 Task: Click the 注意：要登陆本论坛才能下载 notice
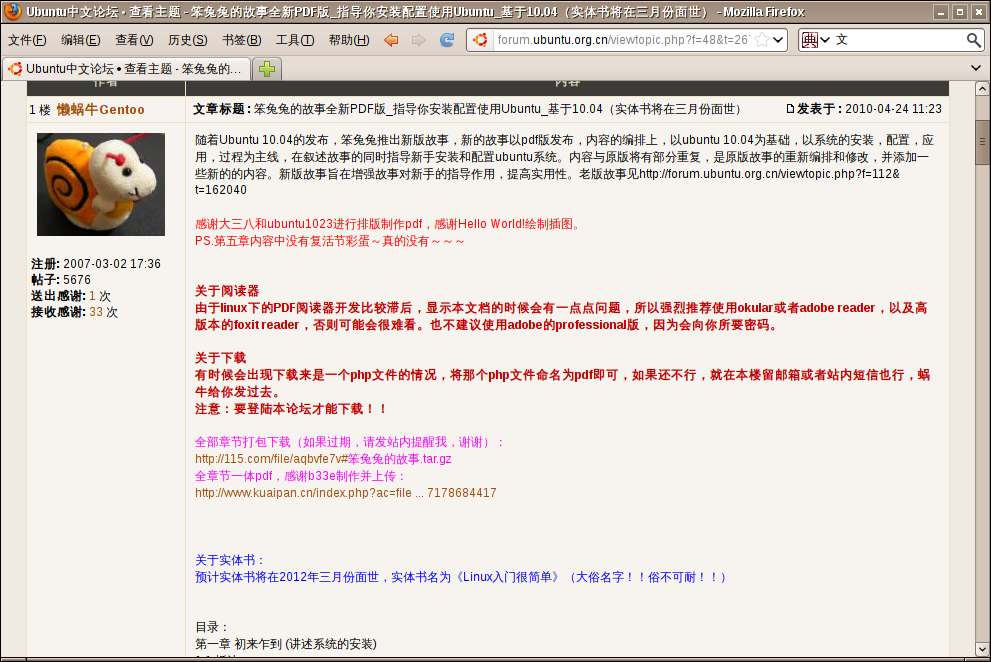point(291,409)
